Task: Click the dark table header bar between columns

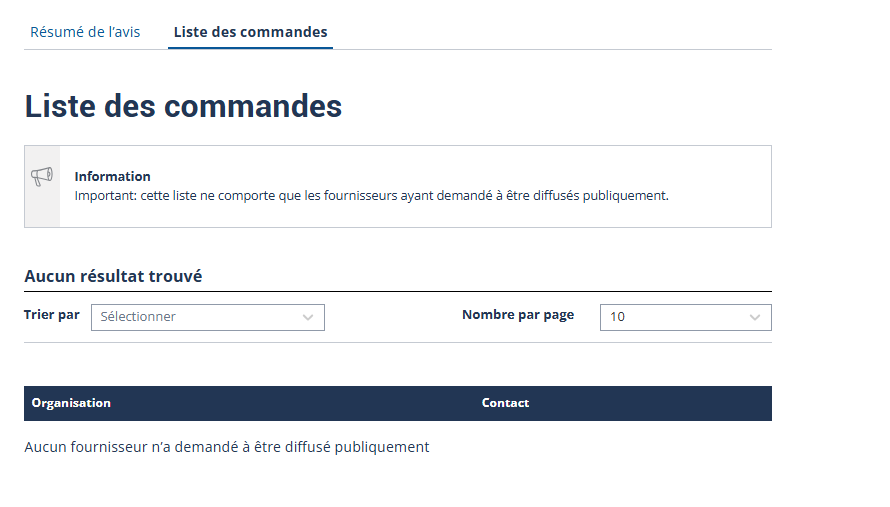Action: (x=295, y=404)
